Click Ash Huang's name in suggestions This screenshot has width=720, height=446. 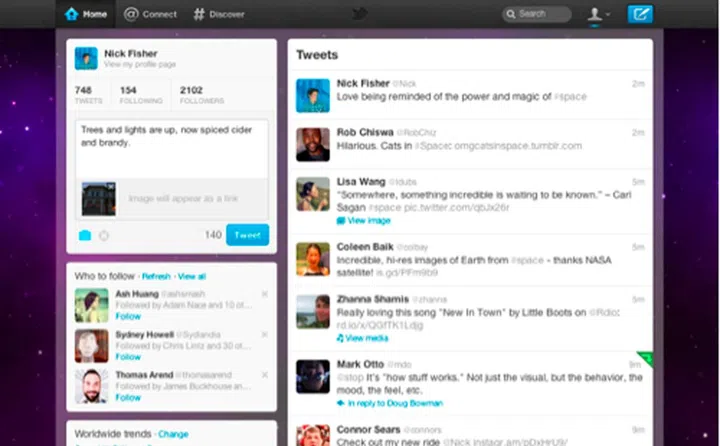click(137, 294)
